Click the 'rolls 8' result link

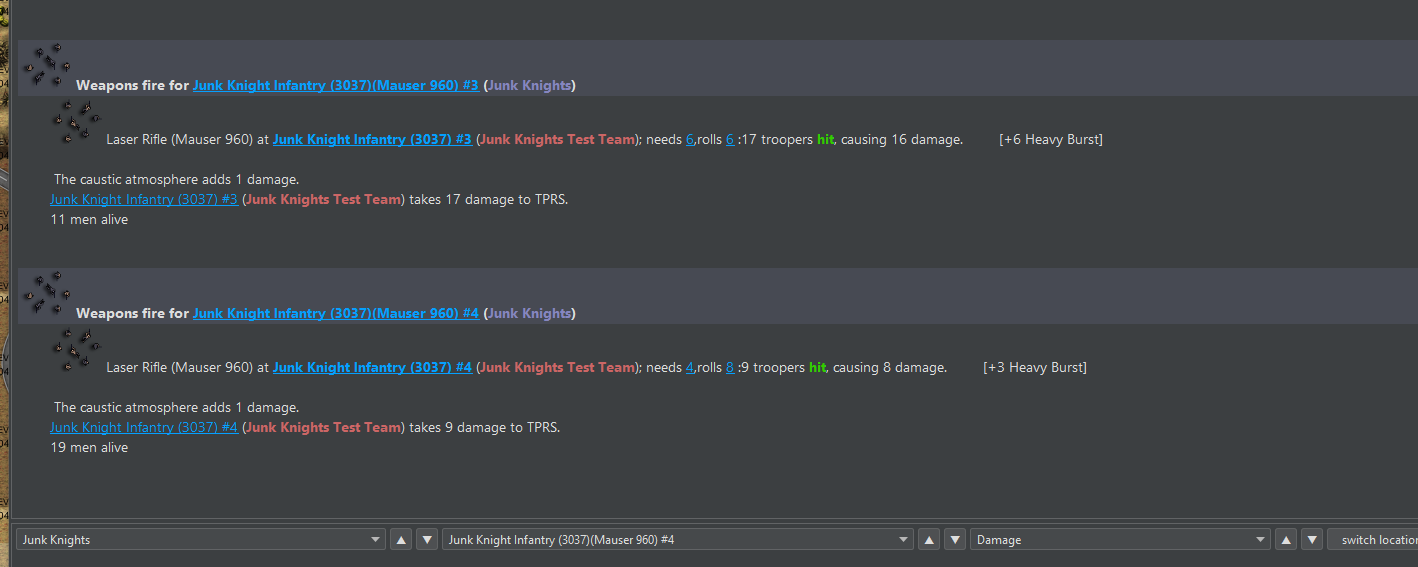[730, 368]
